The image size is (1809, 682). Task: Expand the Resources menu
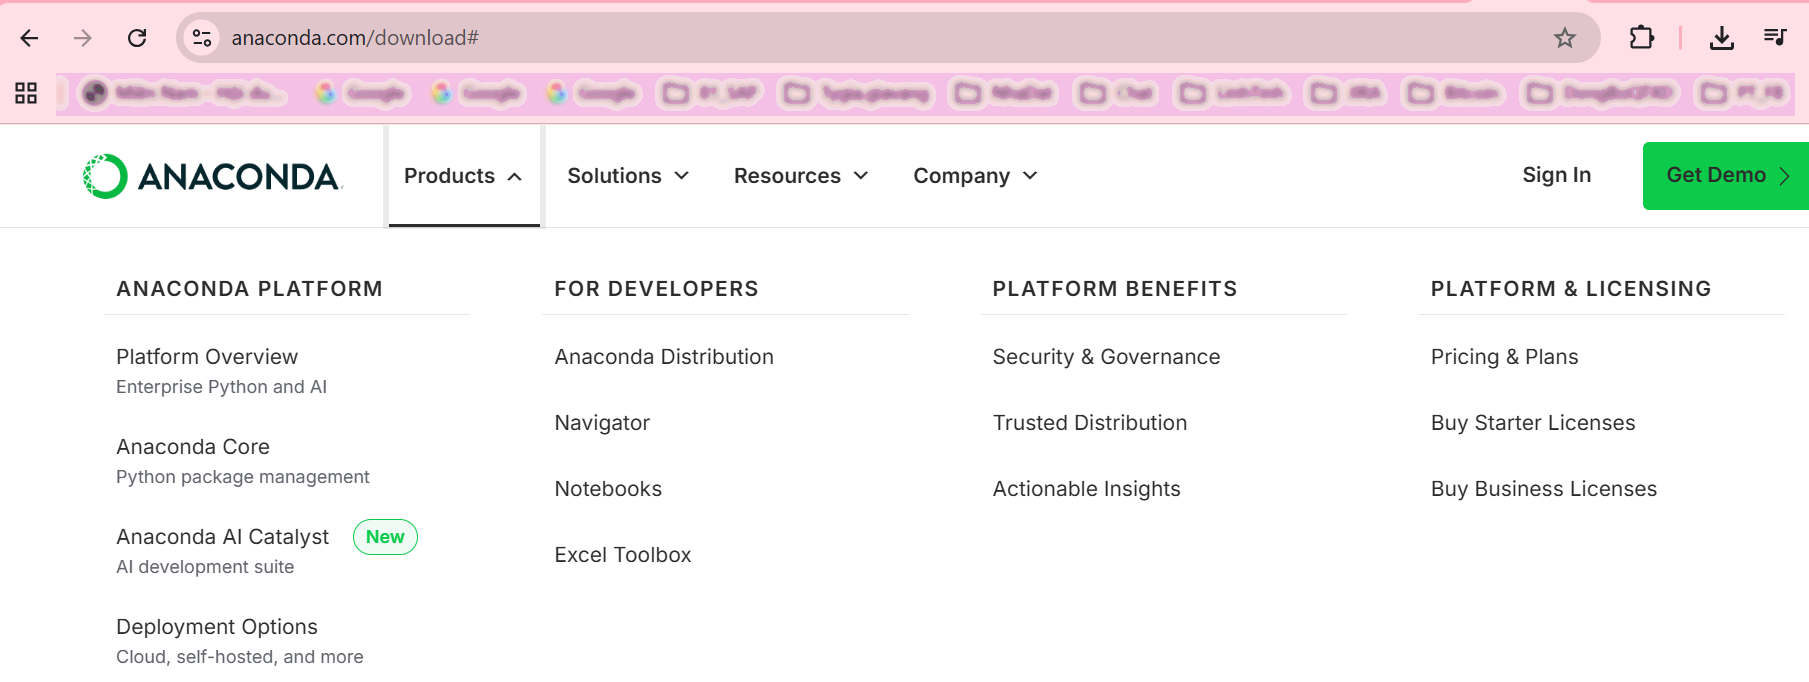click(801, 176)
